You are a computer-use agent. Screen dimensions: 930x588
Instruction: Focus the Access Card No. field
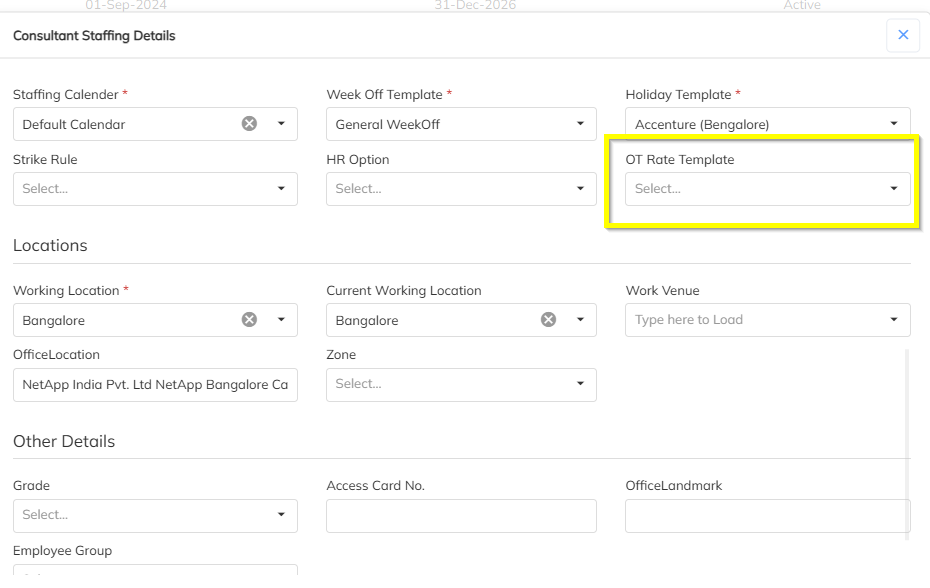[461, 516]
